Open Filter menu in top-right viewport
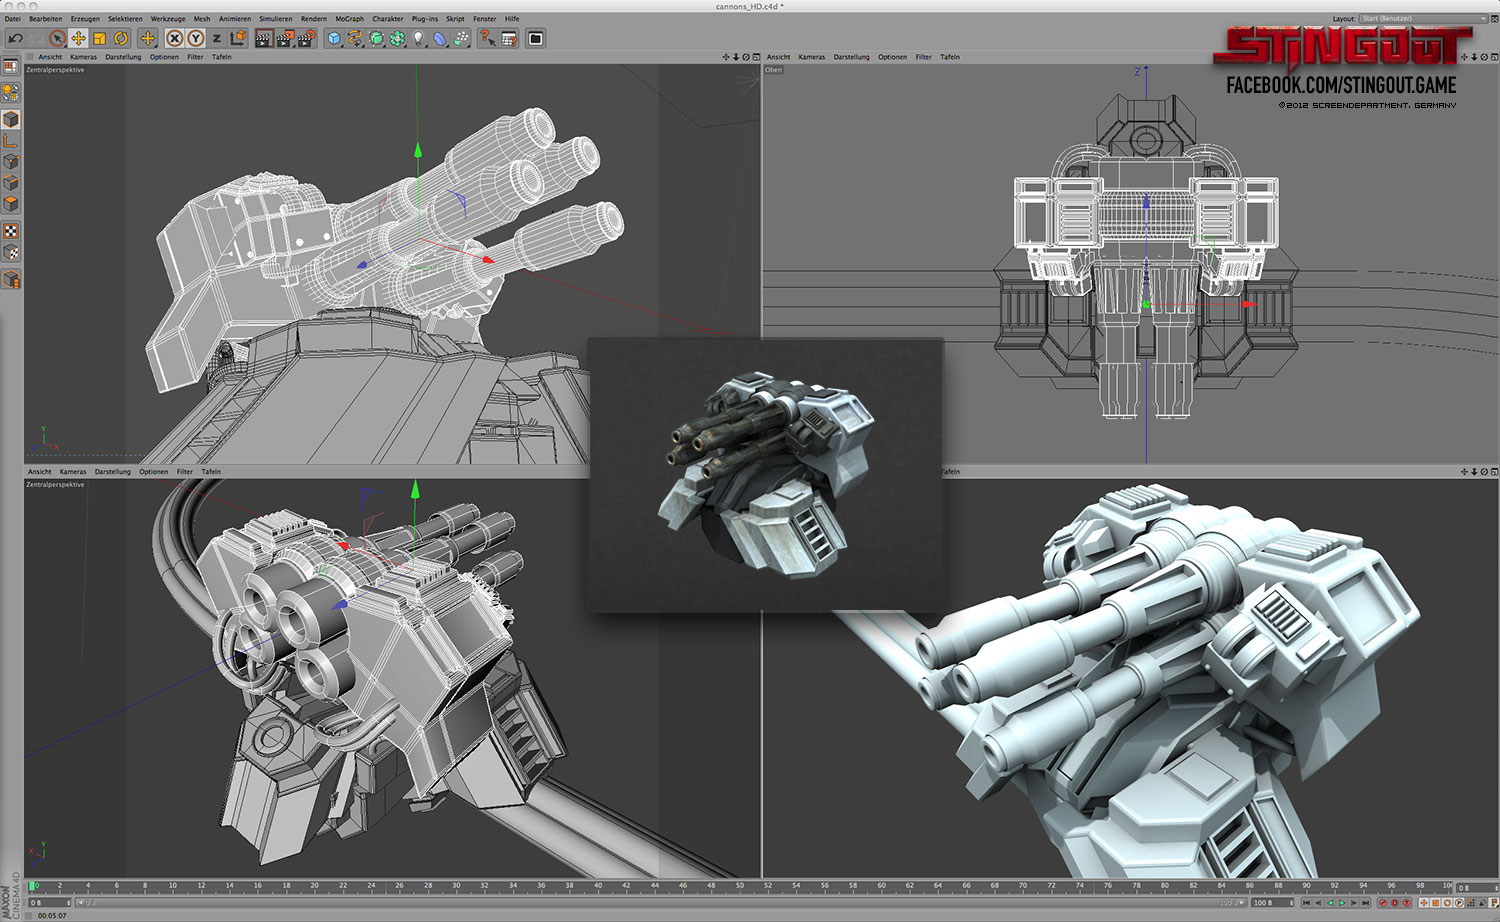 click(x=923, y=57)
